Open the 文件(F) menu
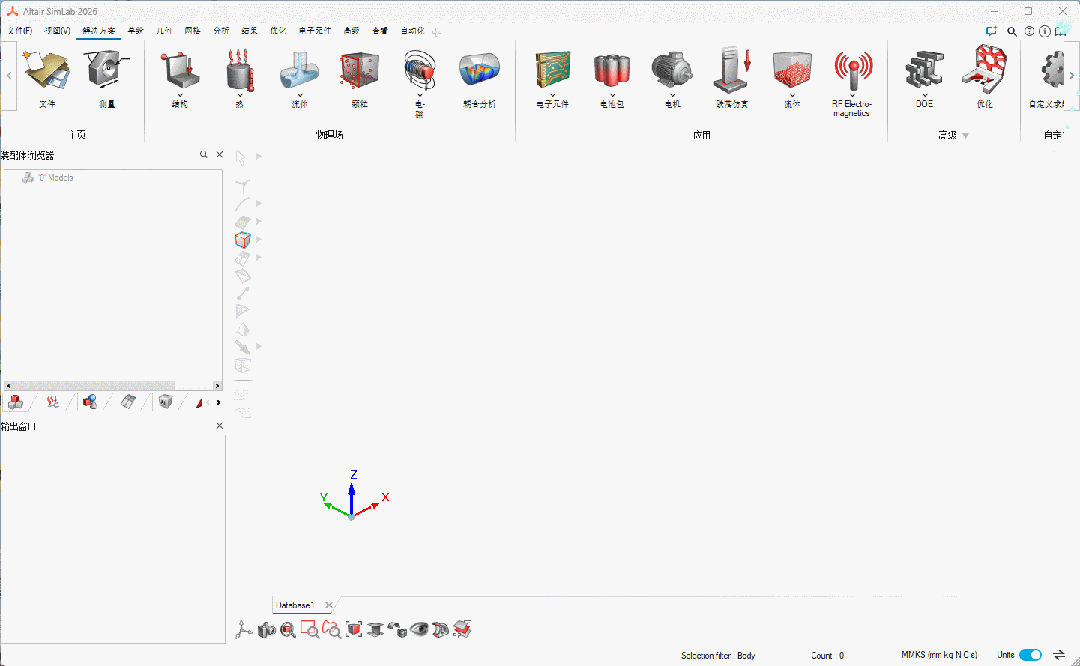The width and height of the screenshot is (1080, 666). 20,31
